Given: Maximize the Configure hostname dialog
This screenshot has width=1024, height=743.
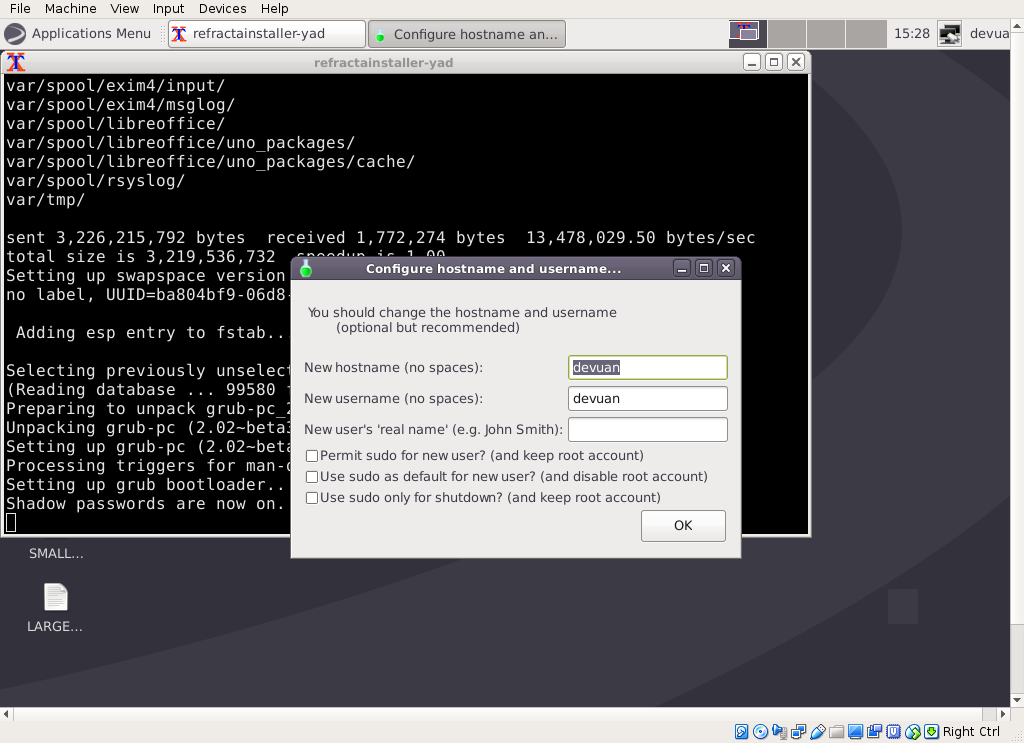Looking at the screenshot, I should 704,268.
